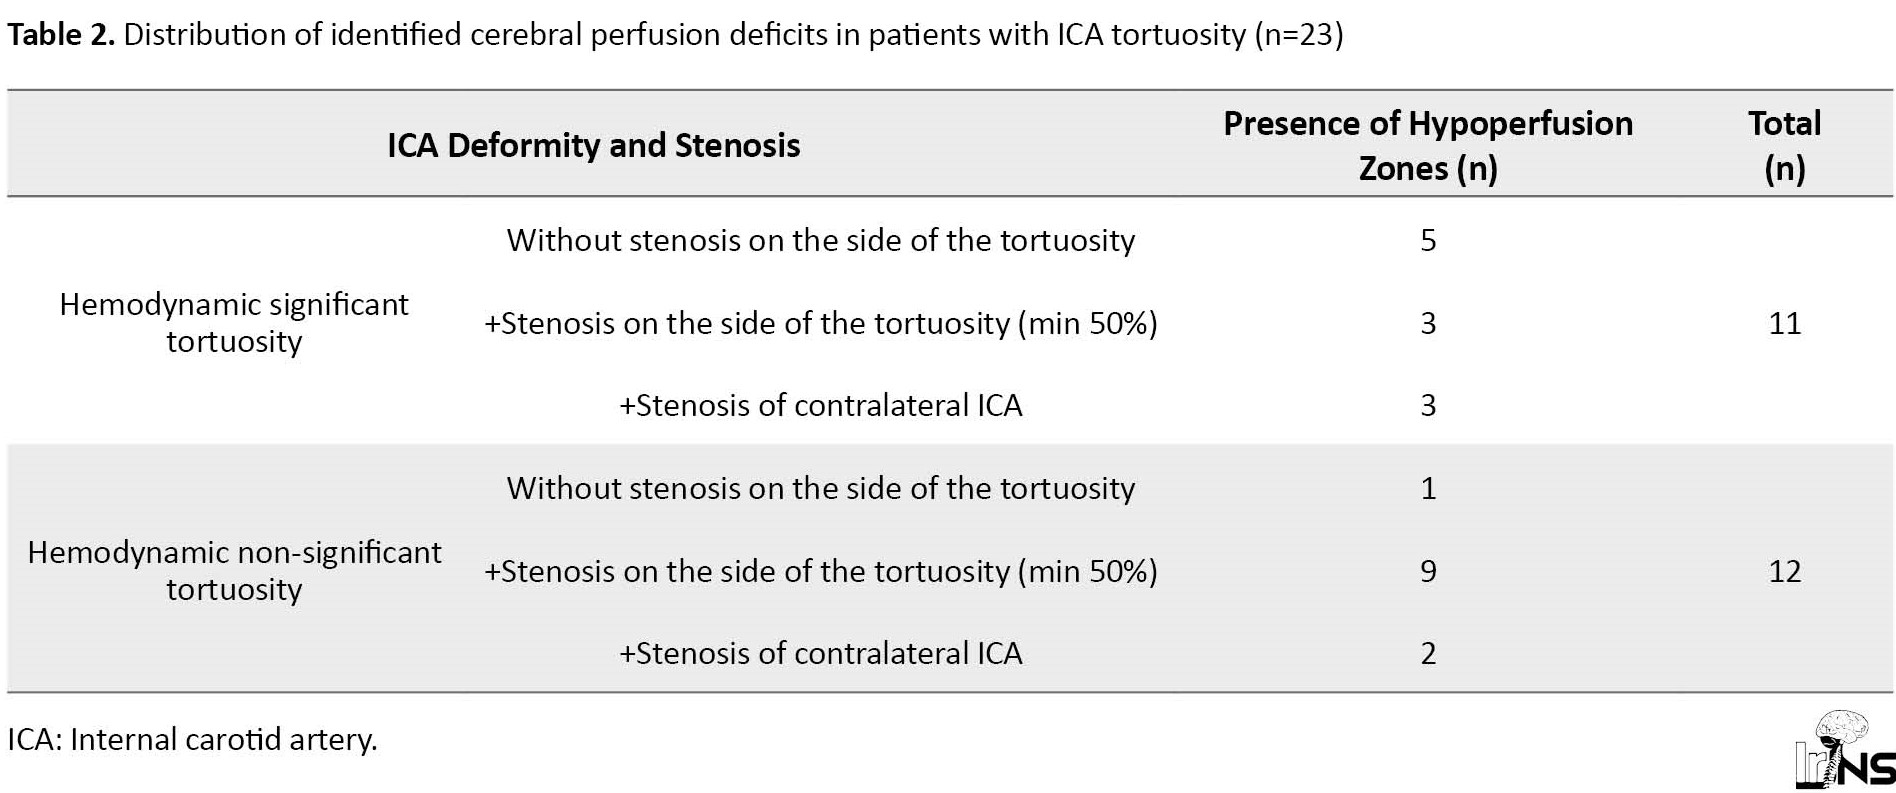The width and height of the screenshot is (1896, 793).
Task: Click the Presence of Hypoperfusion Zones header
Action: coord(1428,145)
